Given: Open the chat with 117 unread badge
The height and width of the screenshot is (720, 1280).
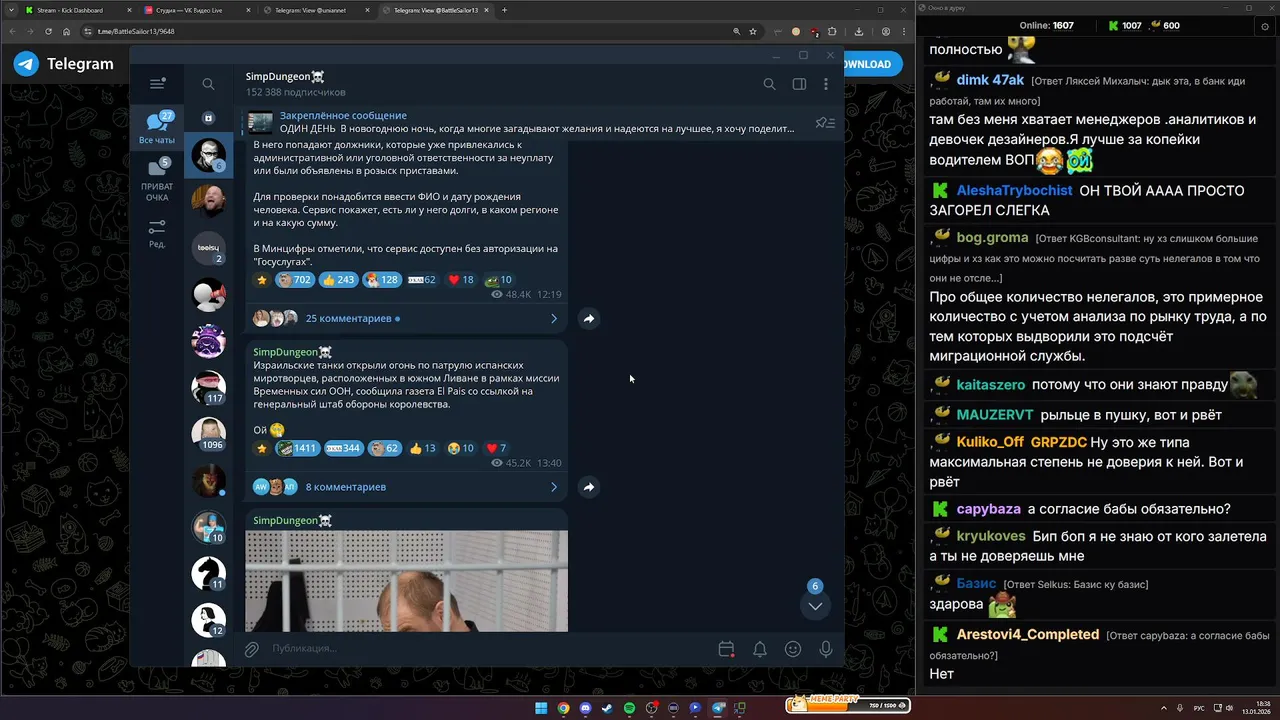Looking at the screenshot, I should pyautogui.click(x=208, y=387).
